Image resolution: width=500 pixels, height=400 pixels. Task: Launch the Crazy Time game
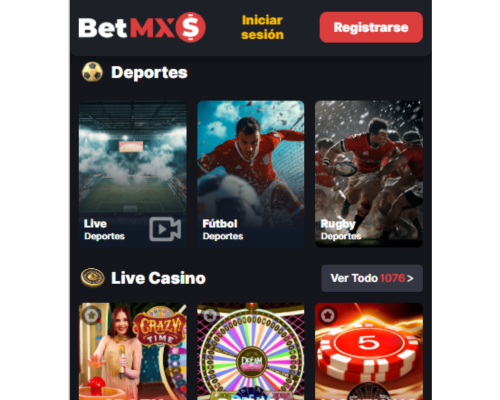133,351
